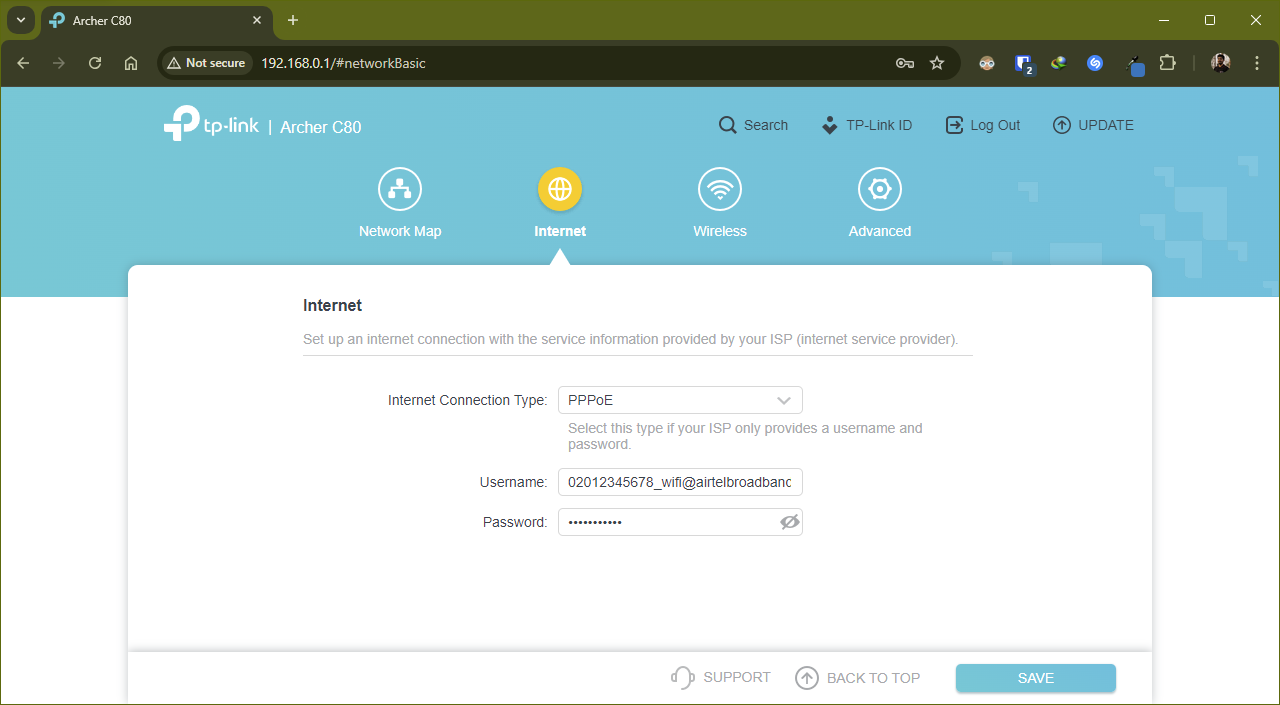The height and width of the screenshot is (705, 1280).
Task: Switch to the Internet tab
Action: tap(559, 200)
